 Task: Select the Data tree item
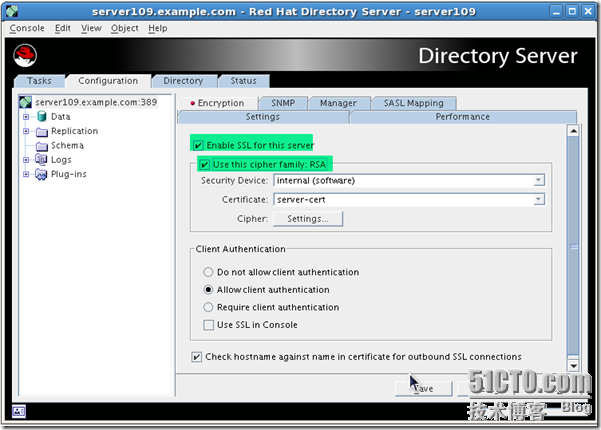click(x=61, y=117)
